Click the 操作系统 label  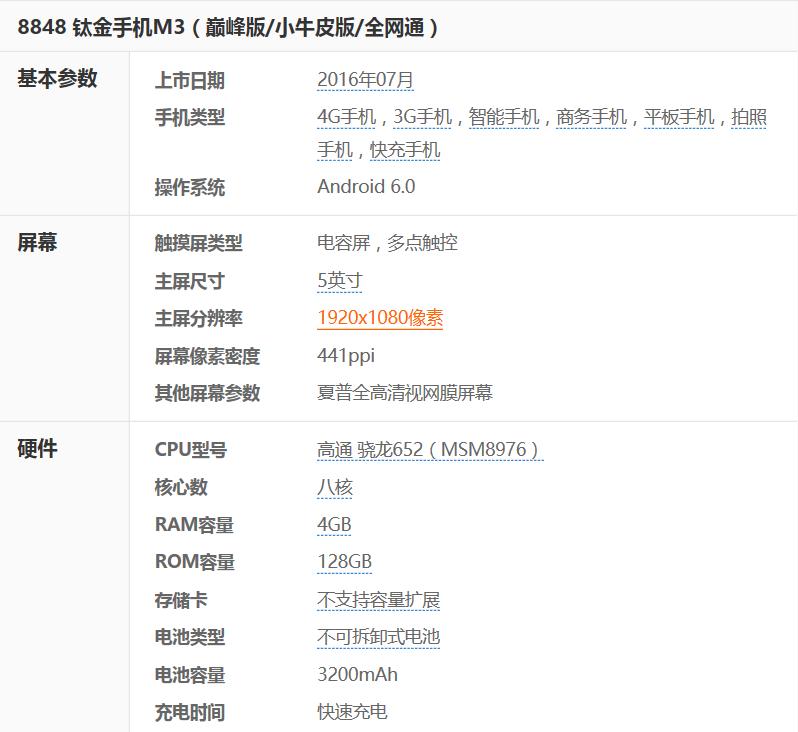coord(189,187)
